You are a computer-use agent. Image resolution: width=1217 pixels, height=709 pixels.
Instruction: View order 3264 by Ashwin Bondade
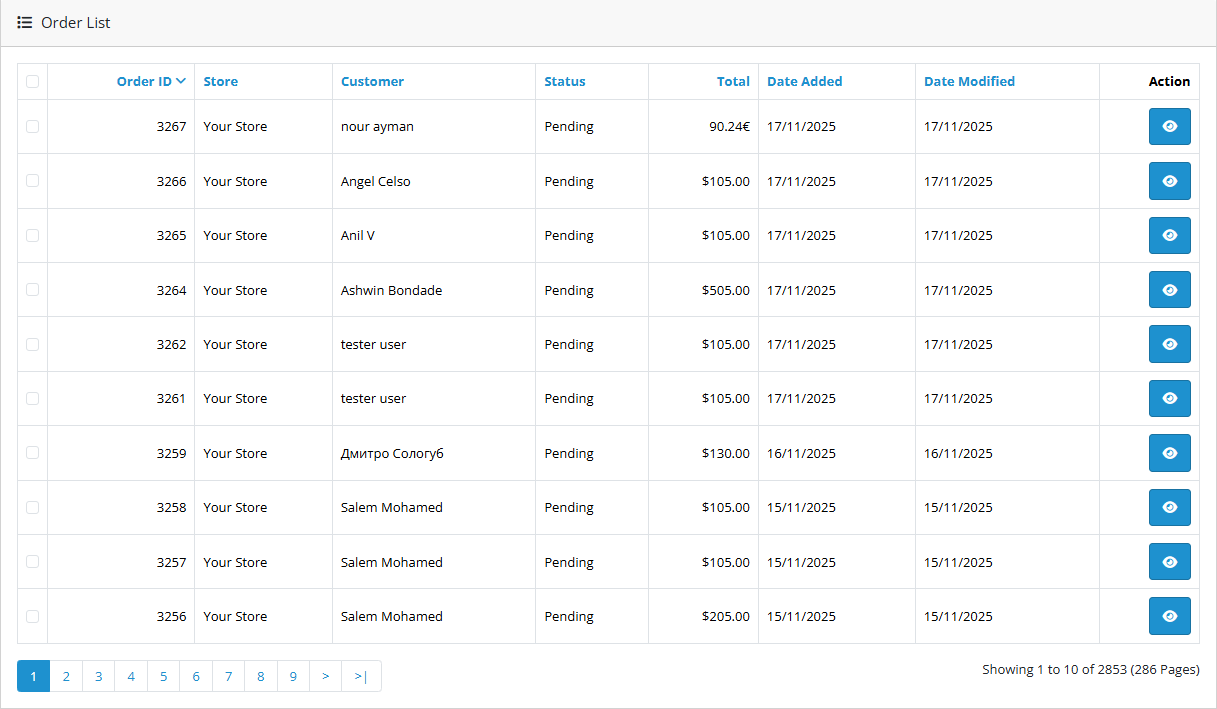click(1169, 290)
